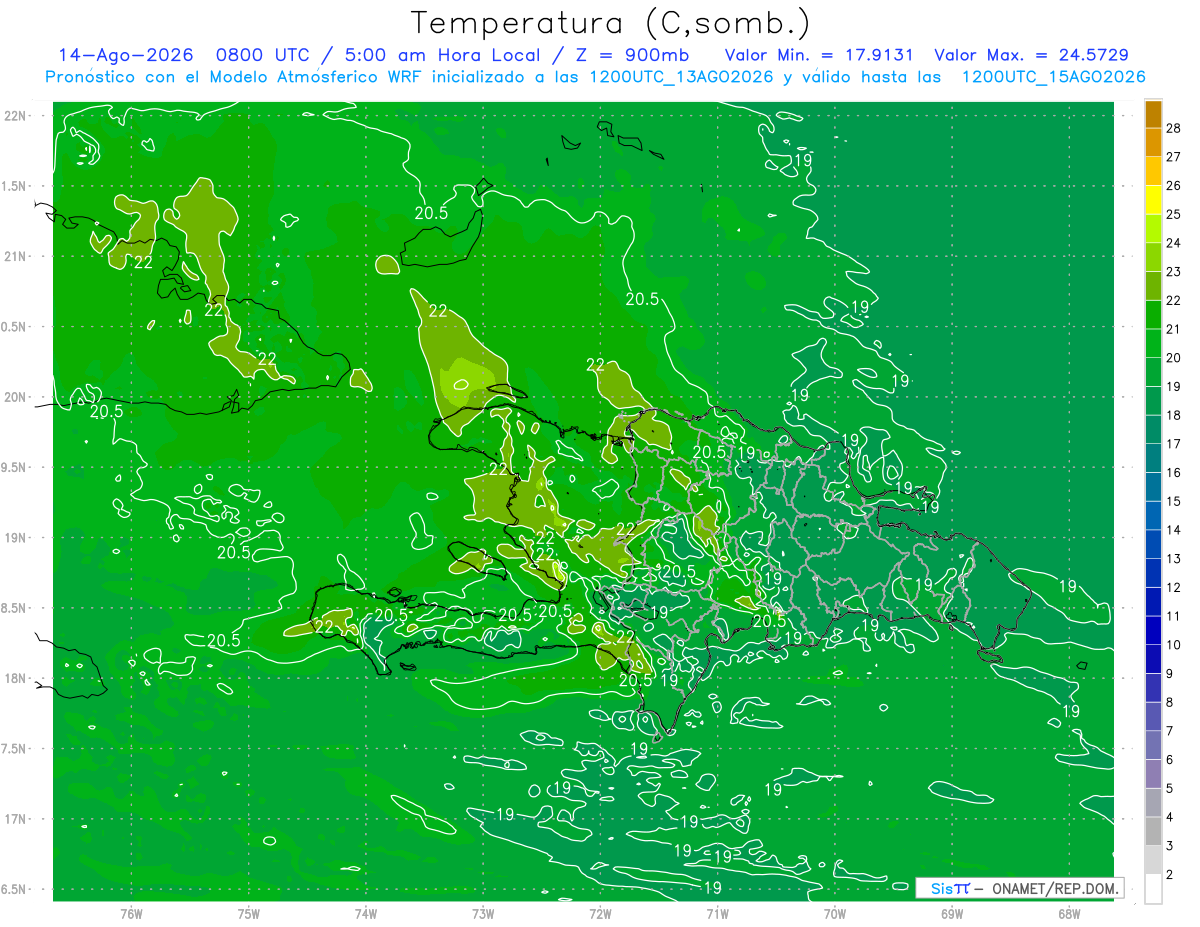Click the 73W longitude axis label

pos(483,913)
